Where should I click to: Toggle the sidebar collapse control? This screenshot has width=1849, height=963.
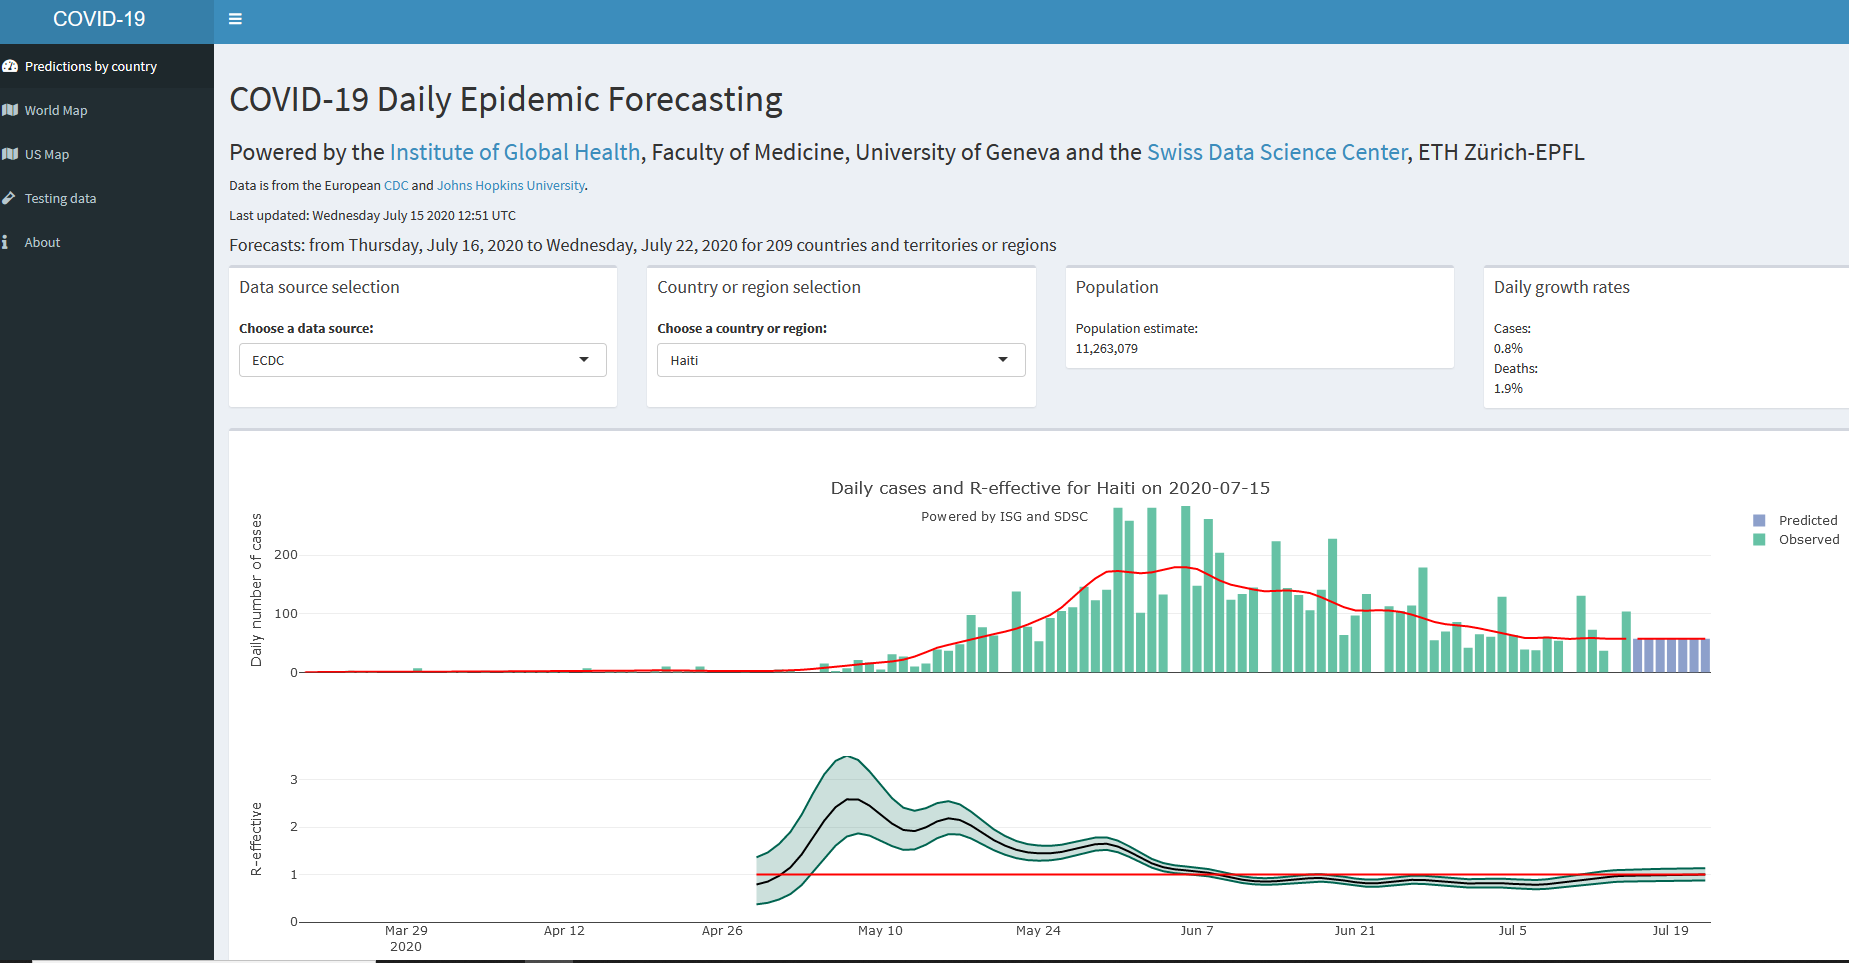click(235, 18)
